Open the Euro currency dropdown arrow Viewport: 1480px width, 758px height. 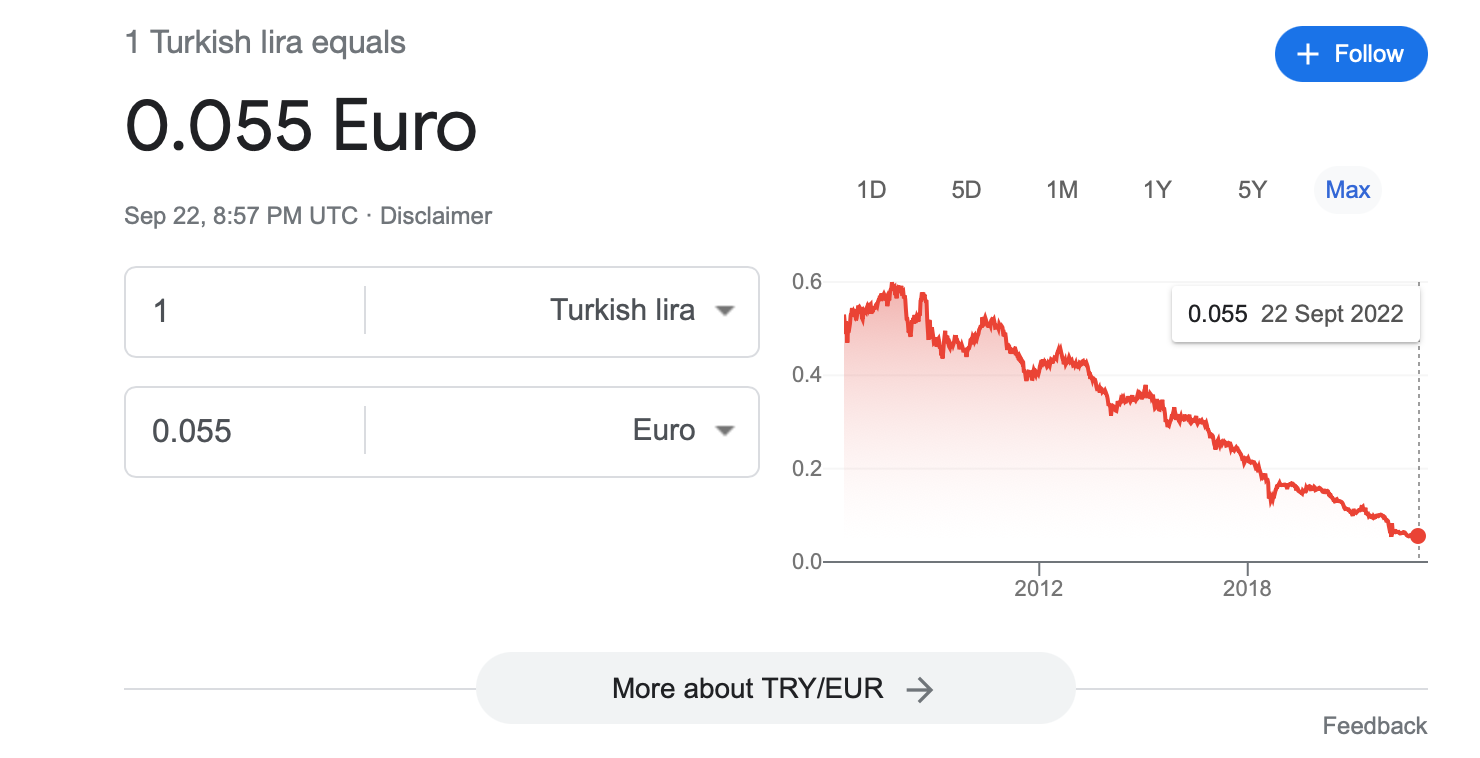coord(725,431)
